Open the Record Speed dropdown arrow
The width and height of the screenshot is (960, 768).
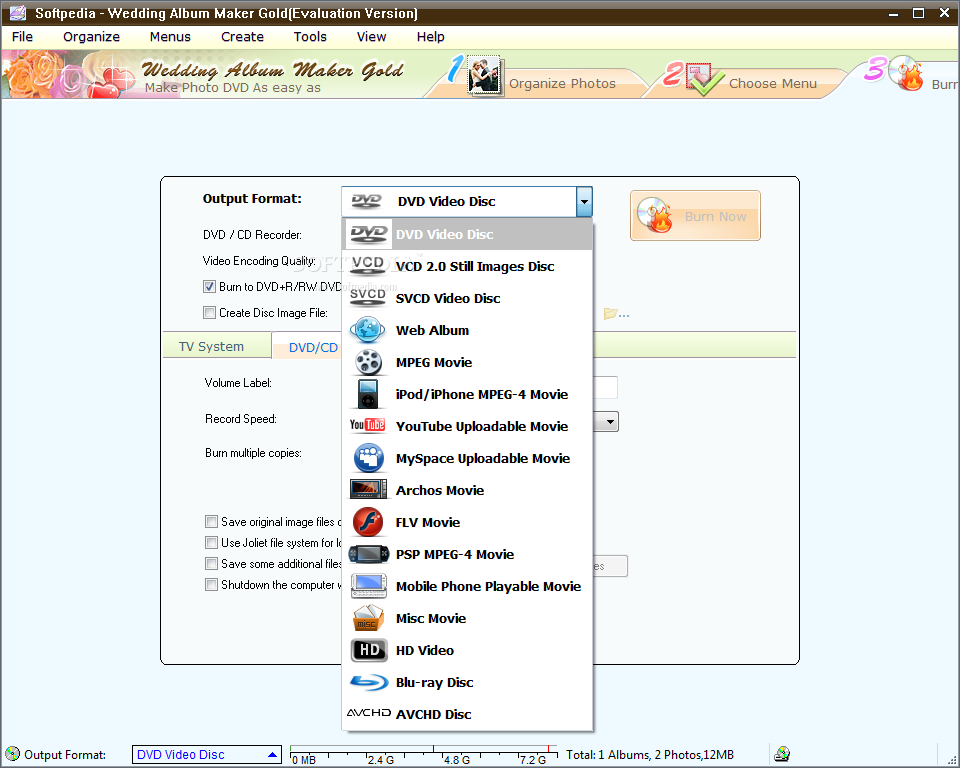(610, 422)
